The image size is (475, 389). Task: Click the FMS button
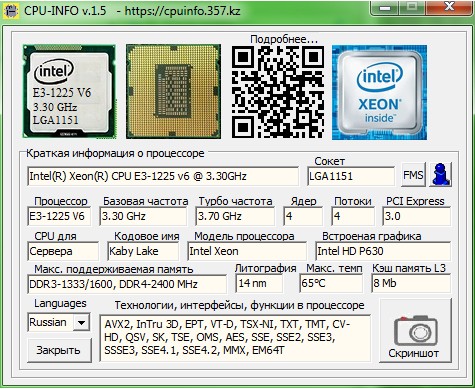[x=413, y=175]
